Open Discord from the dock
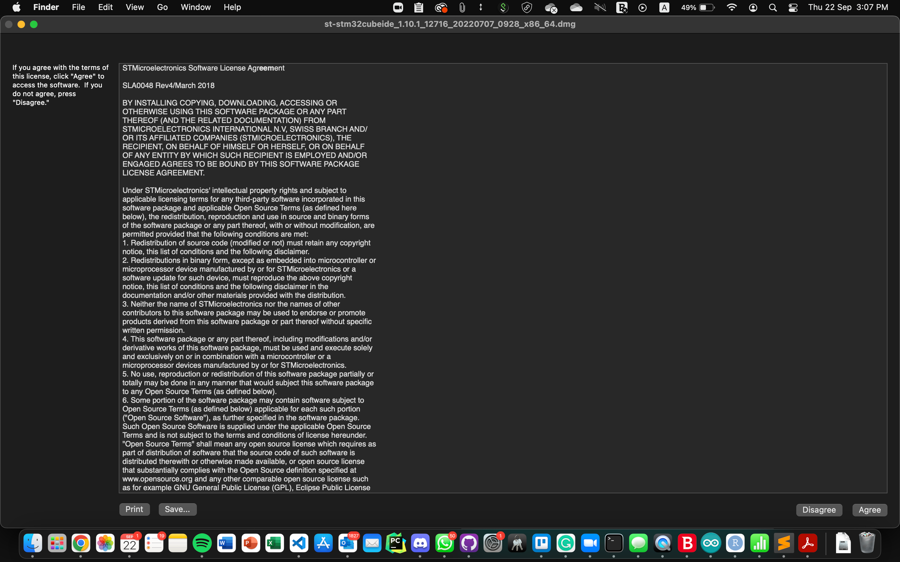This screenshot has height=562, width=900. 420,543
